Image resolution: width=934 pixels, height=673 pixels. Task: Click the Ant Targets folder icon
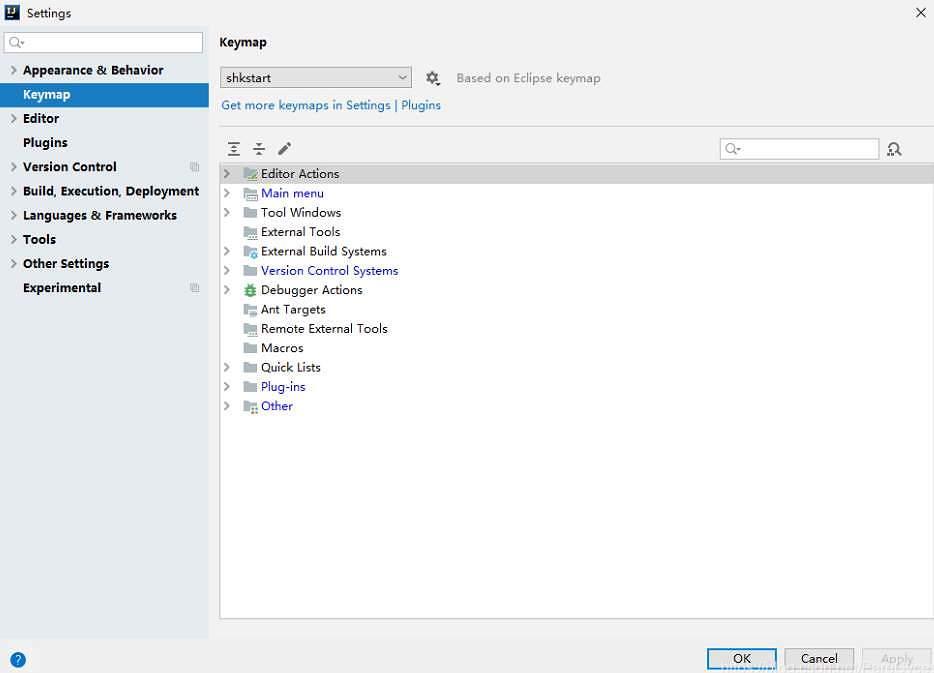[x=250, y=310]
